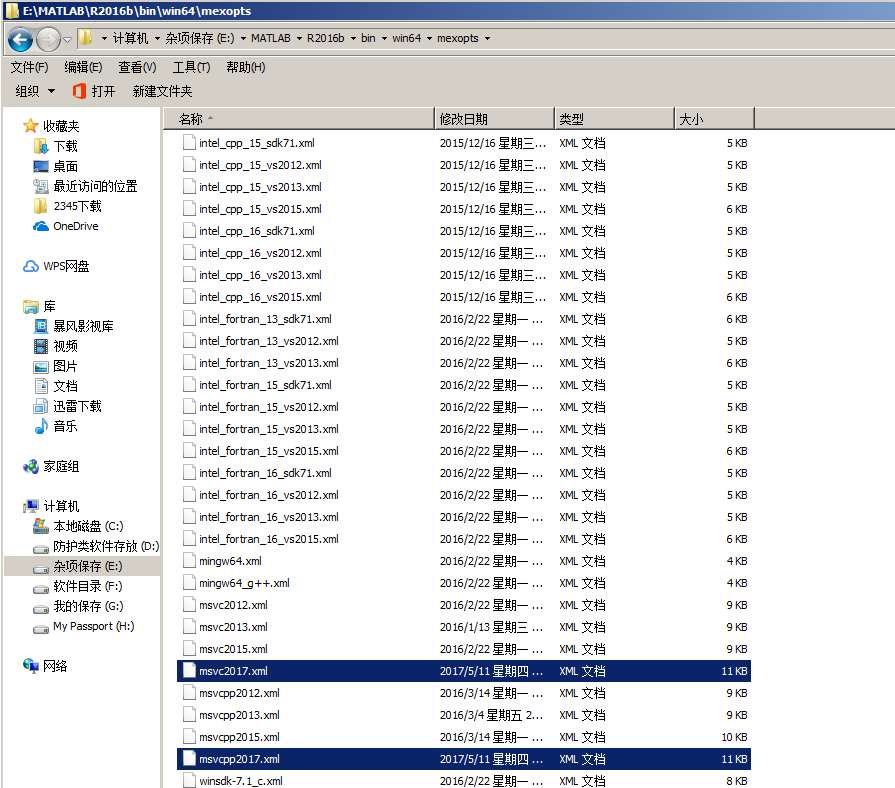Open the 工具(T) menu
This screenshot has width=895, height=788.
(x=191, y=67)
